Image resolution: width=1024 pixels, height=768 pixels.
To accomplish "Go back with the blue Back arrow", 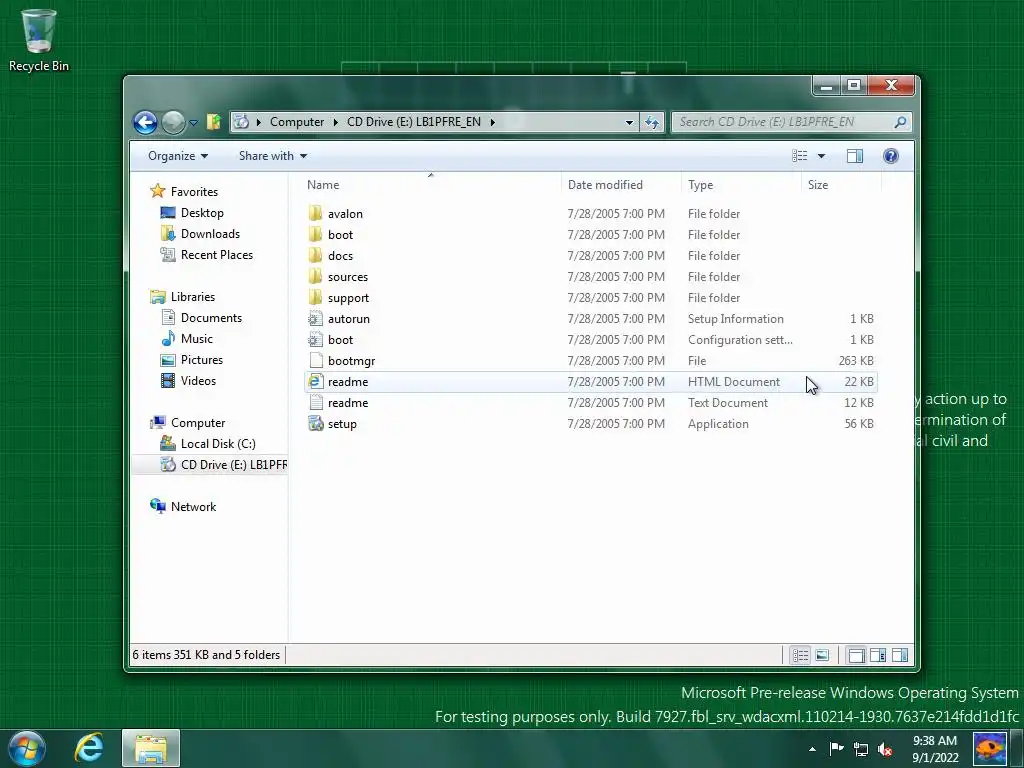I will (x=145, y=122).
